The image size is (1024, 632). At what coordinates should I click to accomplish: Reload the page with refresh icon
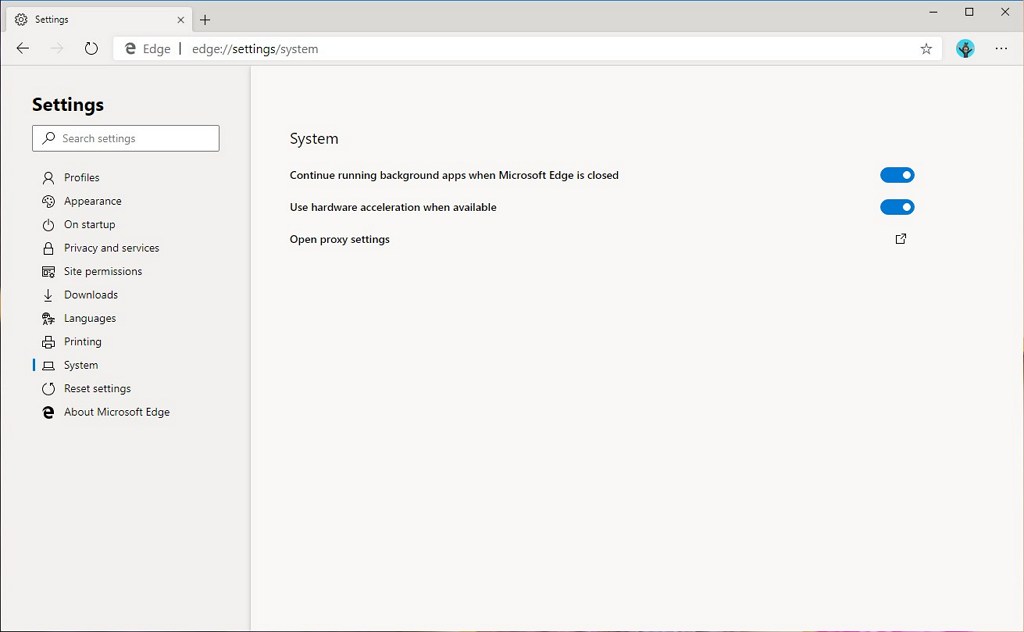[91, 48]
